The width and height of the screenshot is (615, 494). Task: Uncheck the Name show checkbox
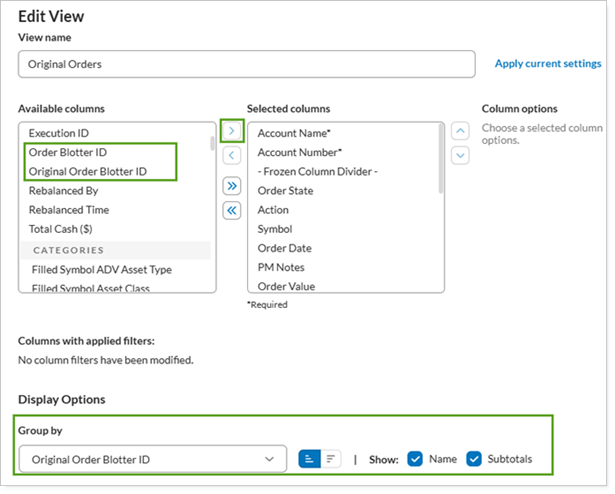(413, 459)
